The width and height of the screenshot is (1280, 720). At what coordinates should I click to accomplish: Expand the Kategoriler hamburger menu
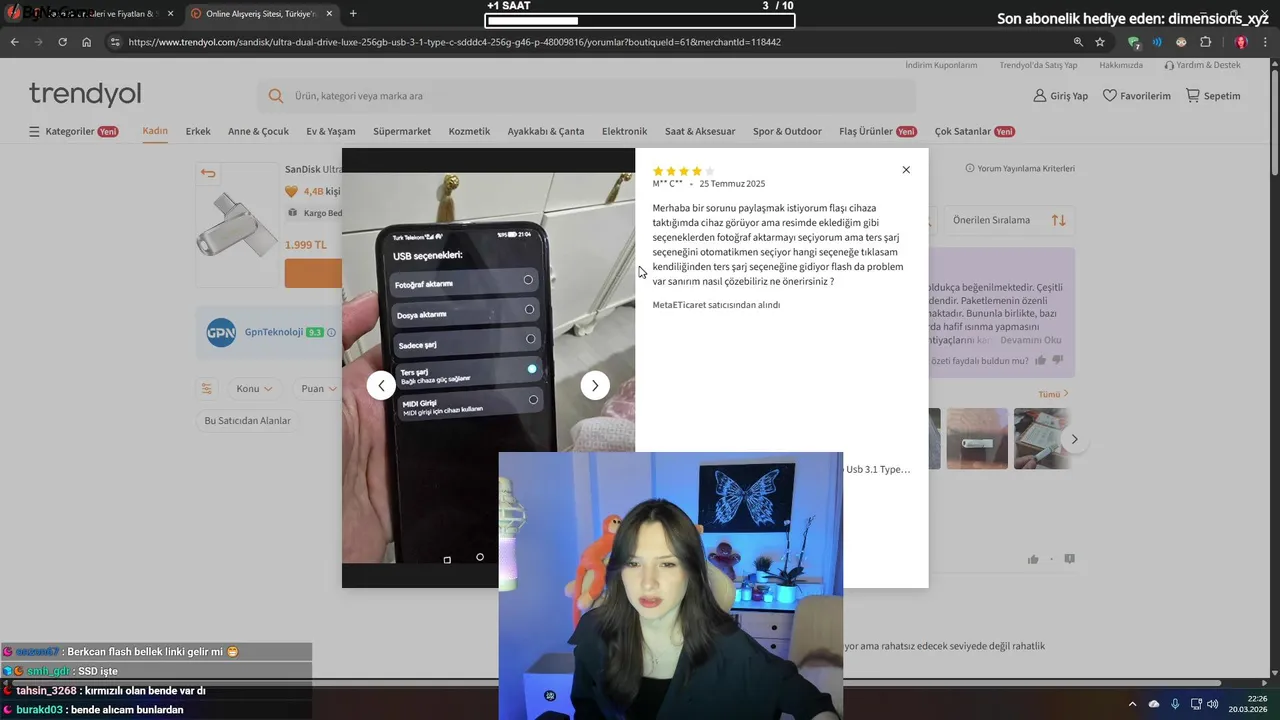pyautogui.click(x=73, y=131)
